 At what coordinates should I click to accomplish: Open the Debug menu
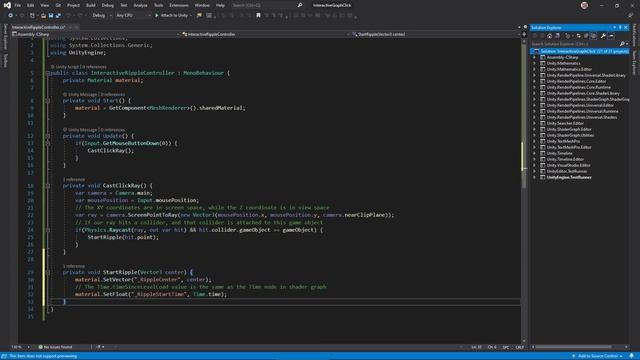pyautogui.click(x=108, y=5)
